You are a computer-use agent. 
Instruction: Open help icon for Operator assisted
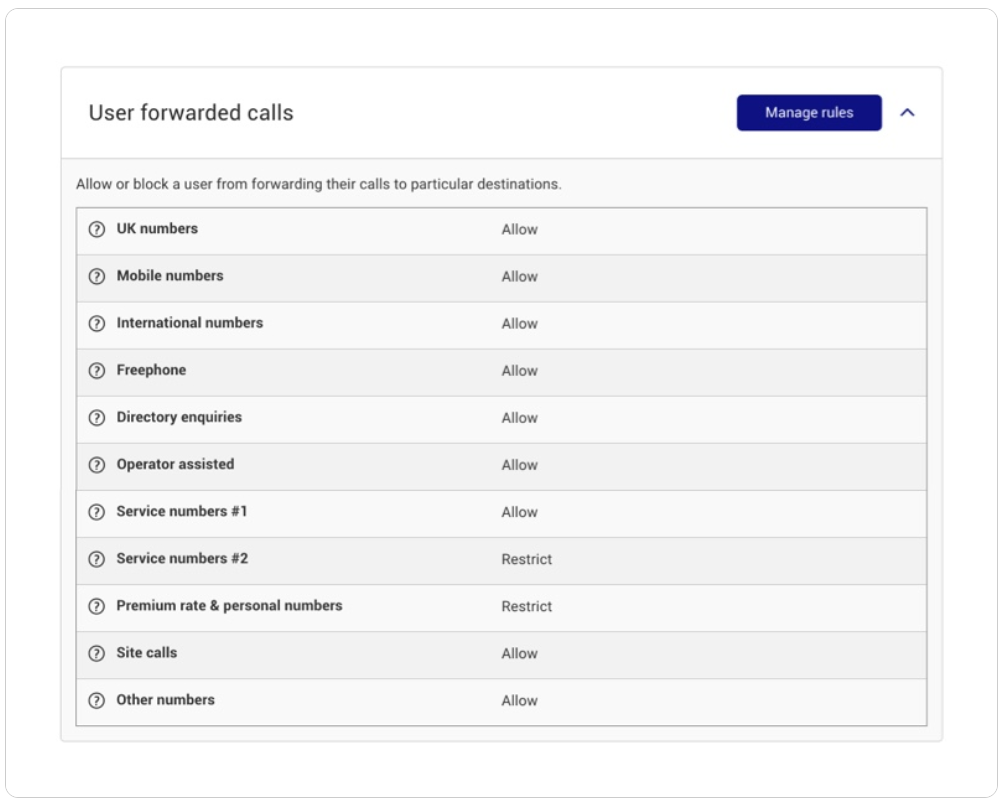97,465
